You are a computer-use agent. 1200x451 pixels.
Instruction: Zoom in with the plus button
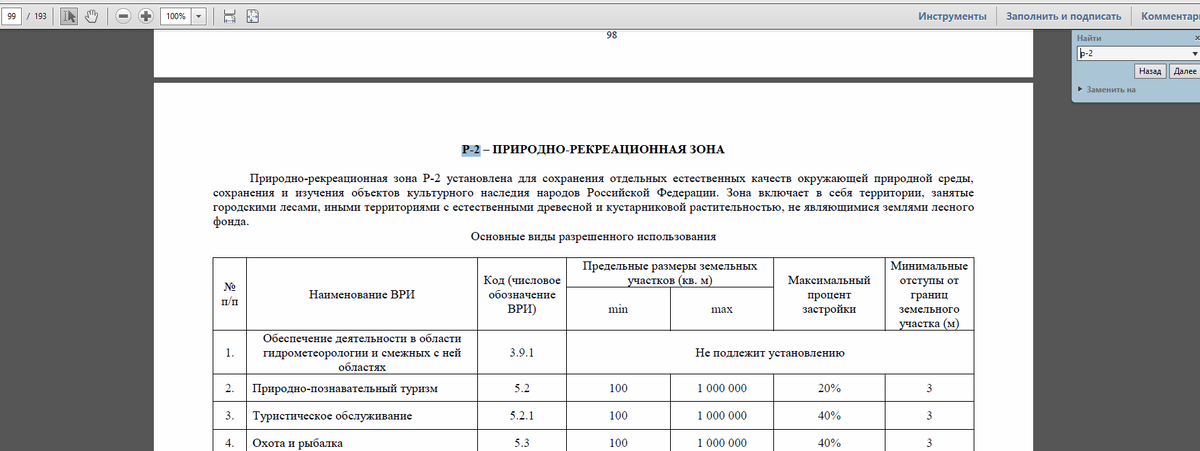click(146, 17)
